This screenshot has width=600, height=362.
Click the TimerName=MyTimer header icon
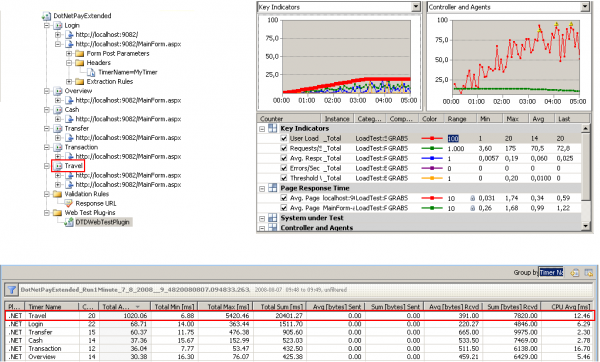click(x=91, y=72)
